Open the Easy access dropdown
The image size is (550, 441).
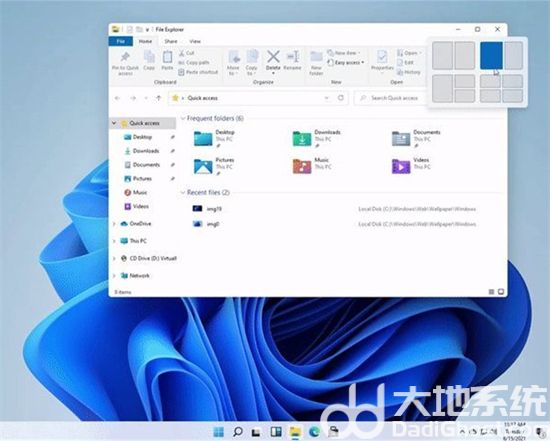point(346,62)
